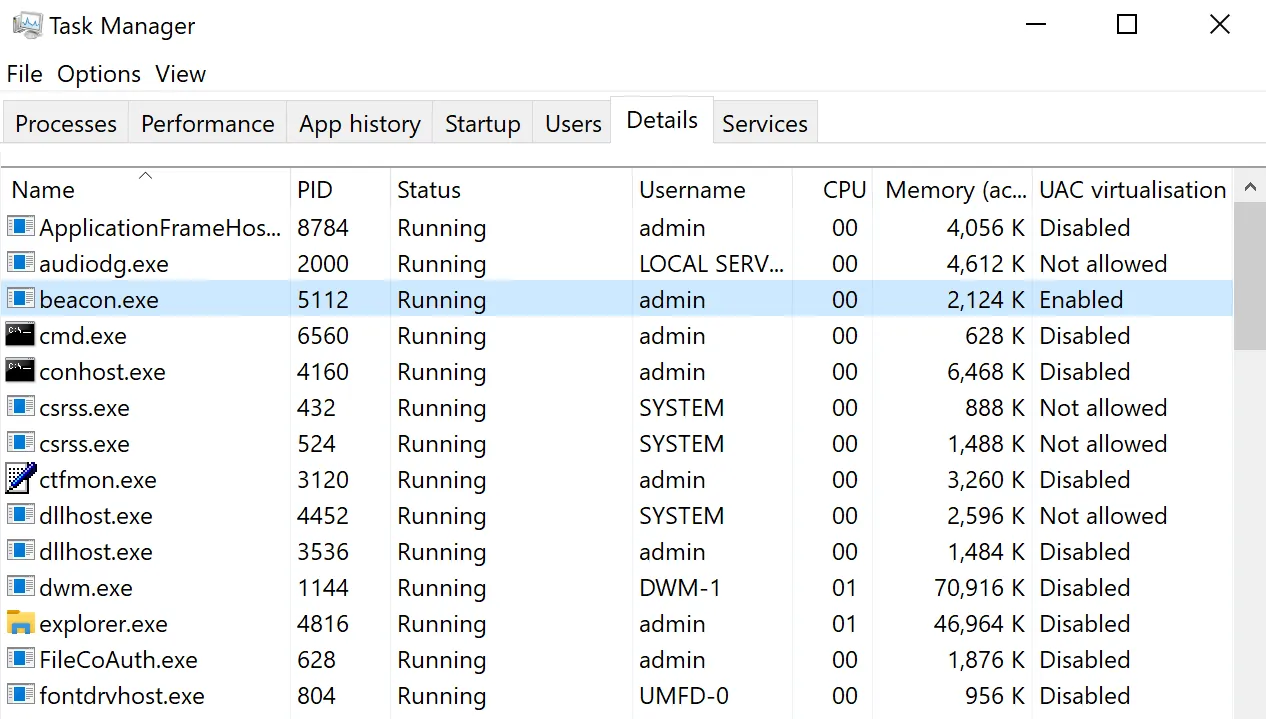Select the conhost.exe process name

[x=102, y=371]
